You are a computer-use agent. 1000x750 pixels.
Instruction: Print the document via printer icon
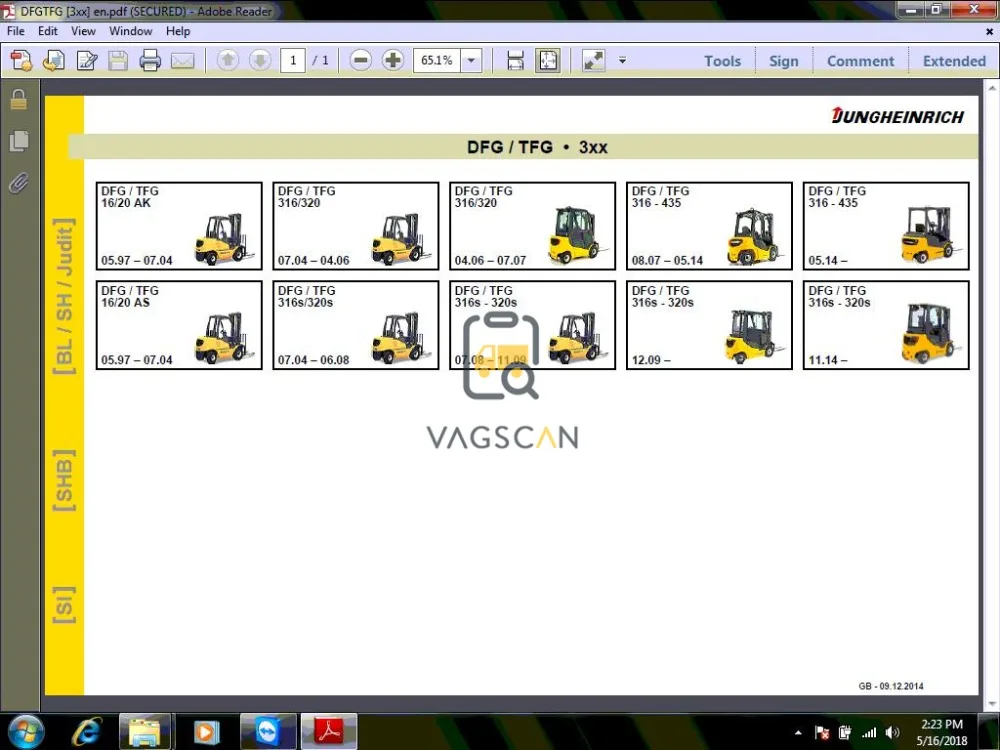tap(150, 61)
